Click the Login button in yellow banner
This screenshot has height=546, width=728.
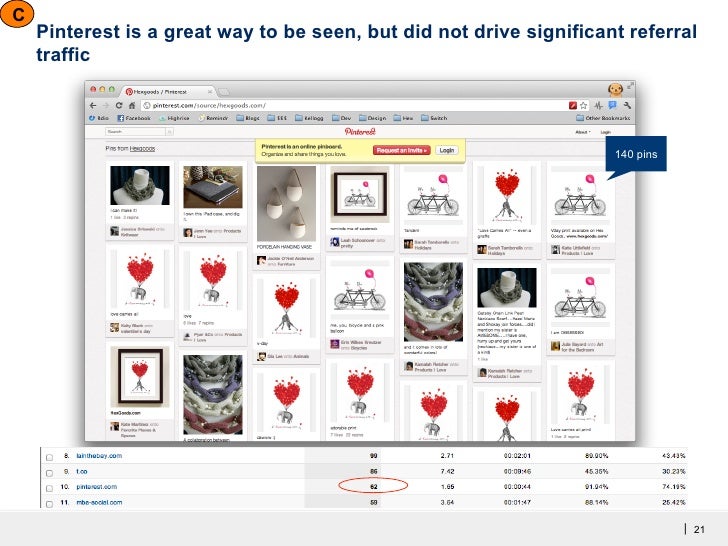pos(447,150)
